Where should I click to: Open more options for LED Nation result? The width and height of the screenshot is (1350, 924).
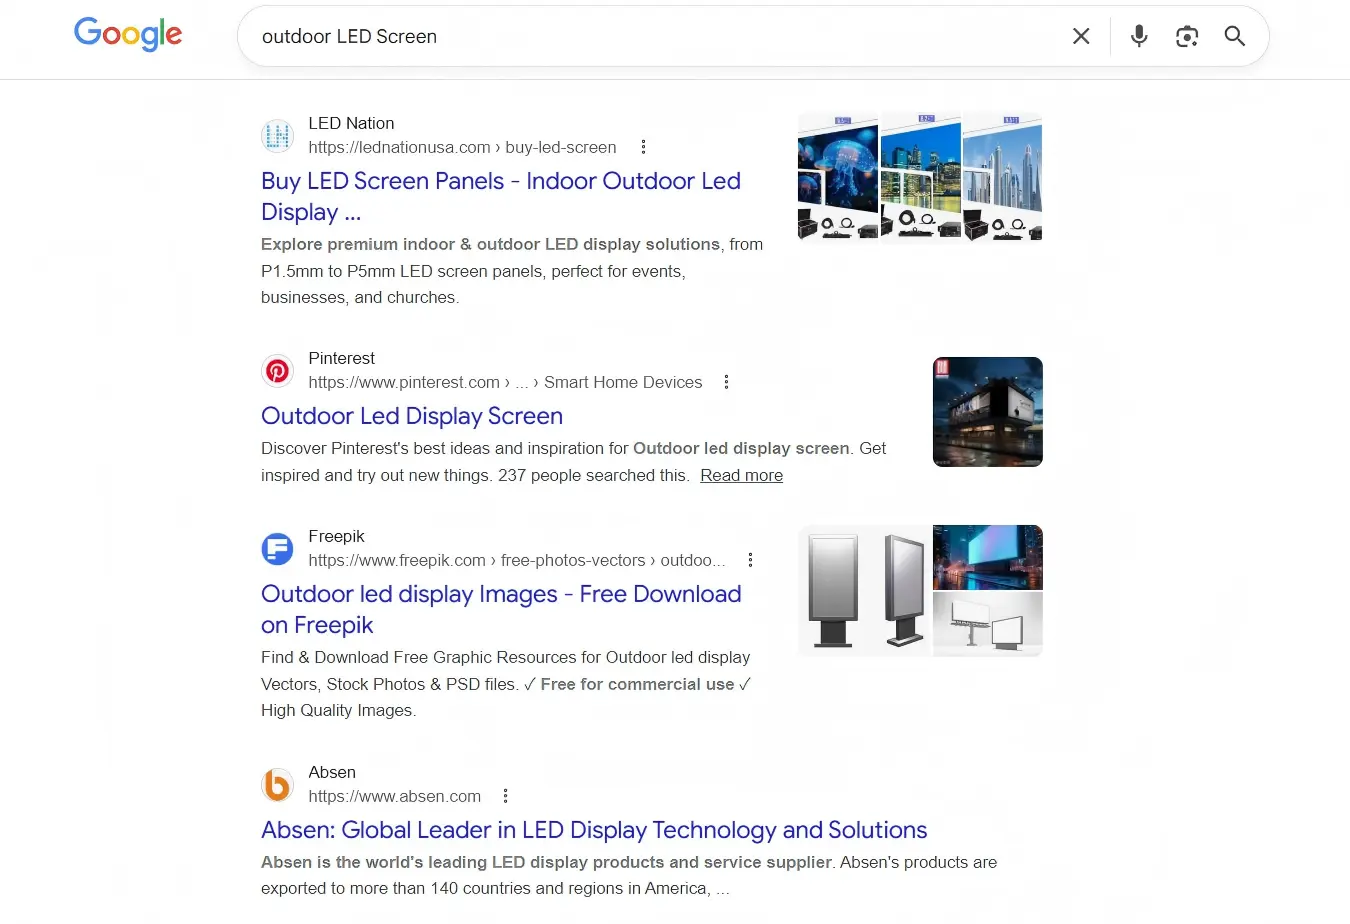pos(643,147)
